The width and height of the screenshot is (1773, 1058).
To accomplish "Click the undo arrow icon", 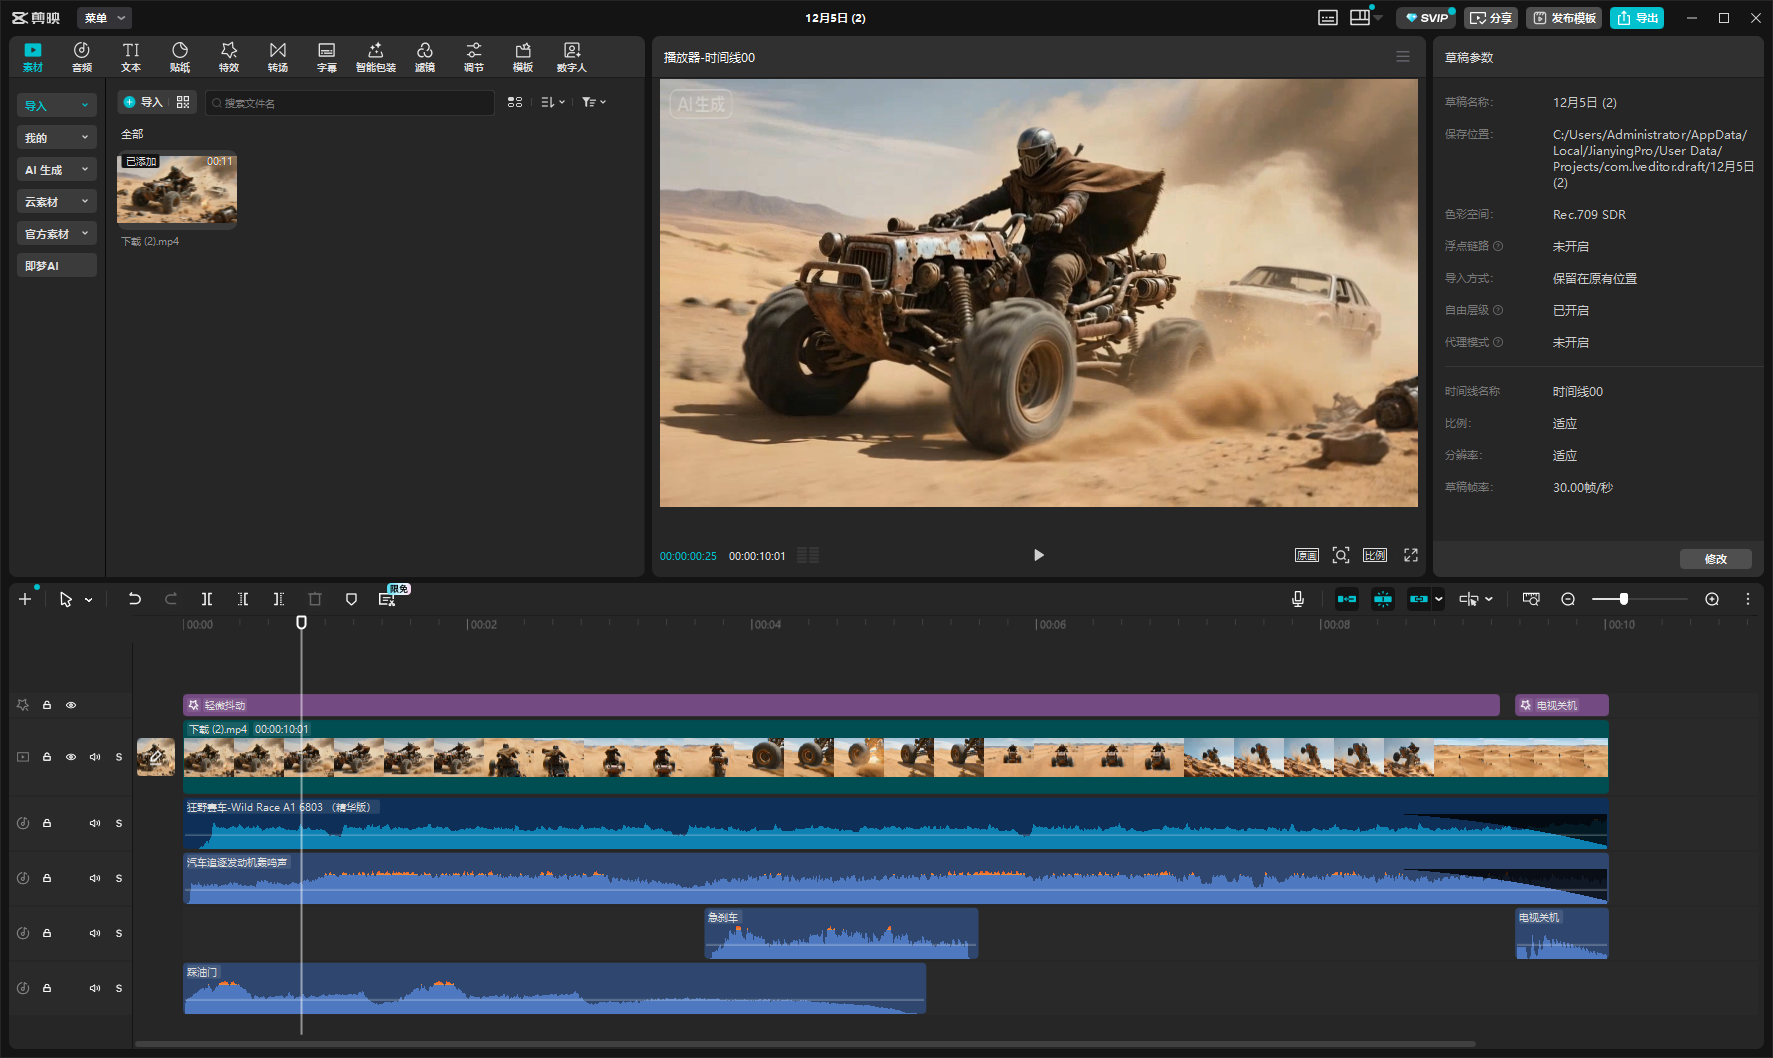I will click(134, 599).
